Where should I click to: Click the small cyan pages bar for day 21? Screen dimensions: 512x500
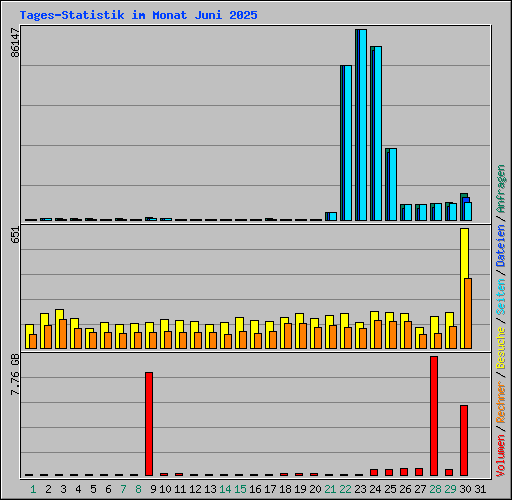pos(333,216)
